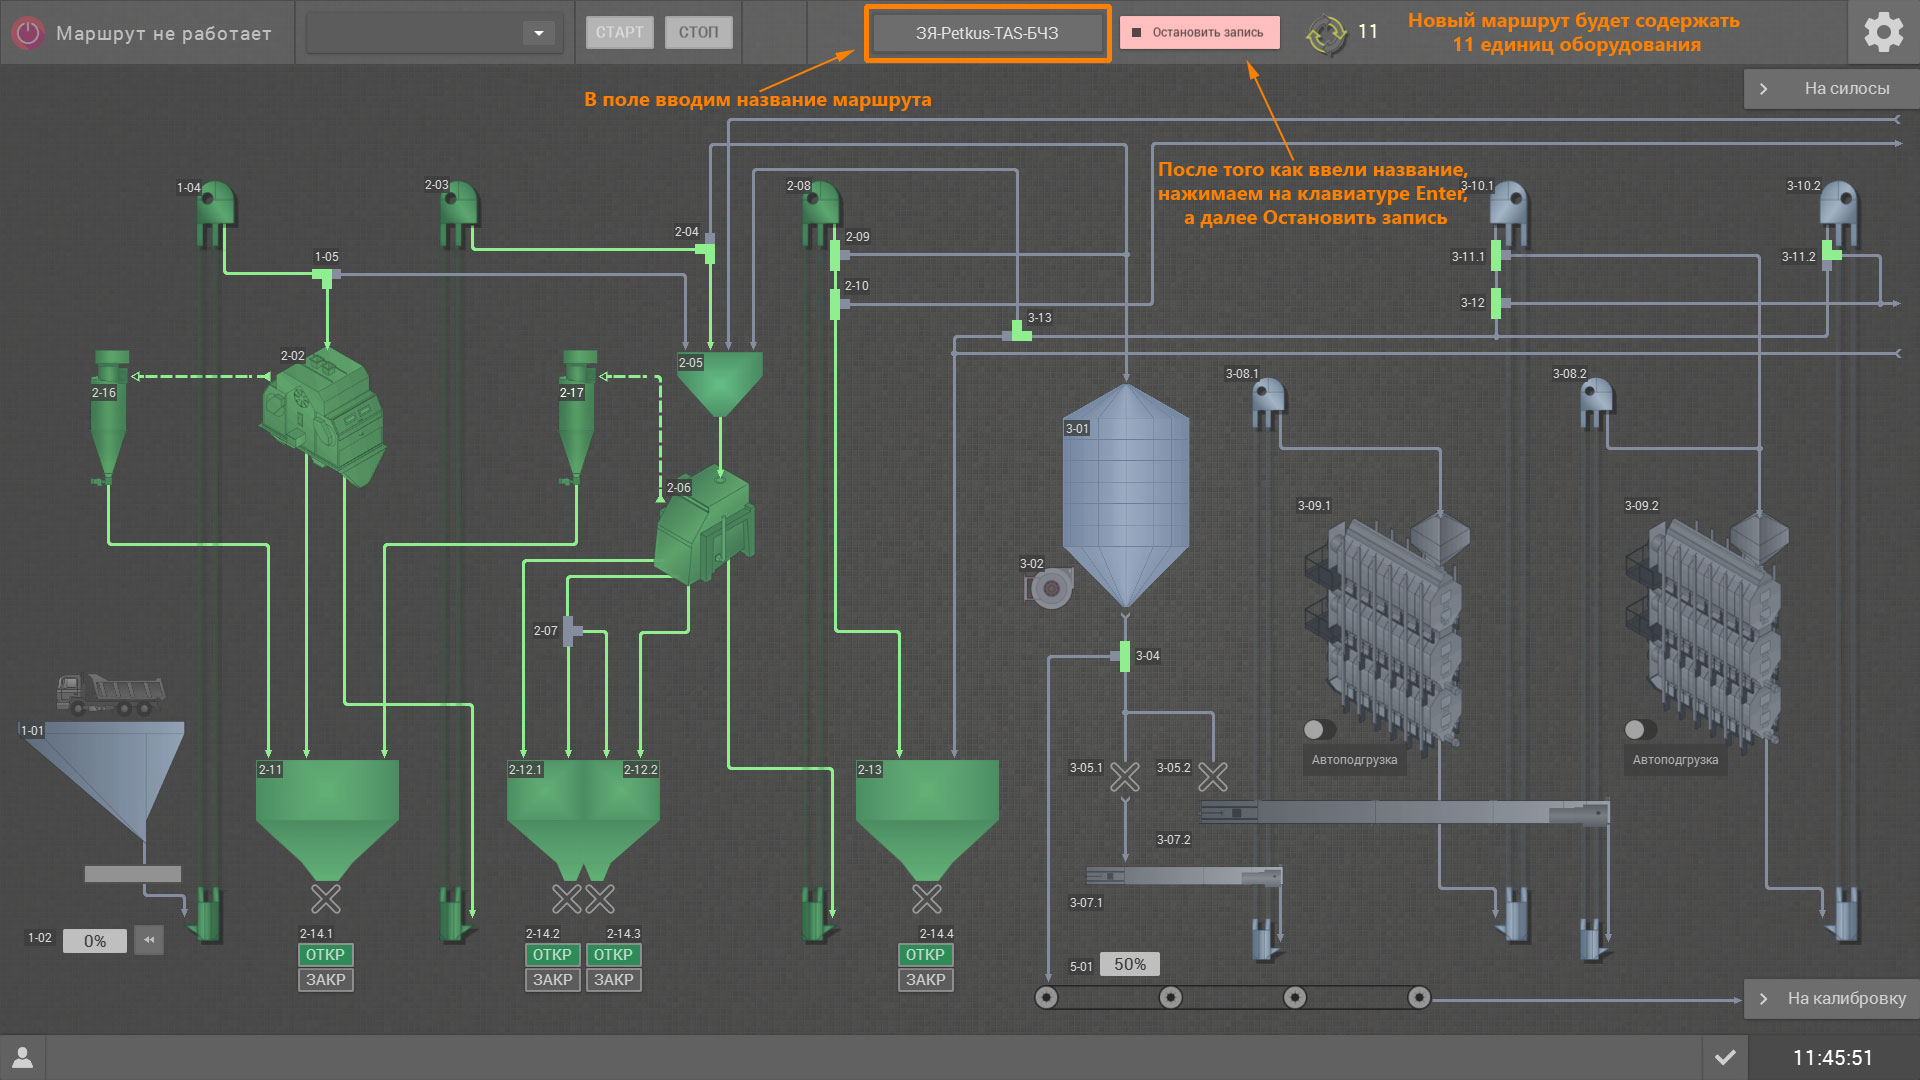
Task: Click the 5-01 50% speed value
Action: [1129, 964]
